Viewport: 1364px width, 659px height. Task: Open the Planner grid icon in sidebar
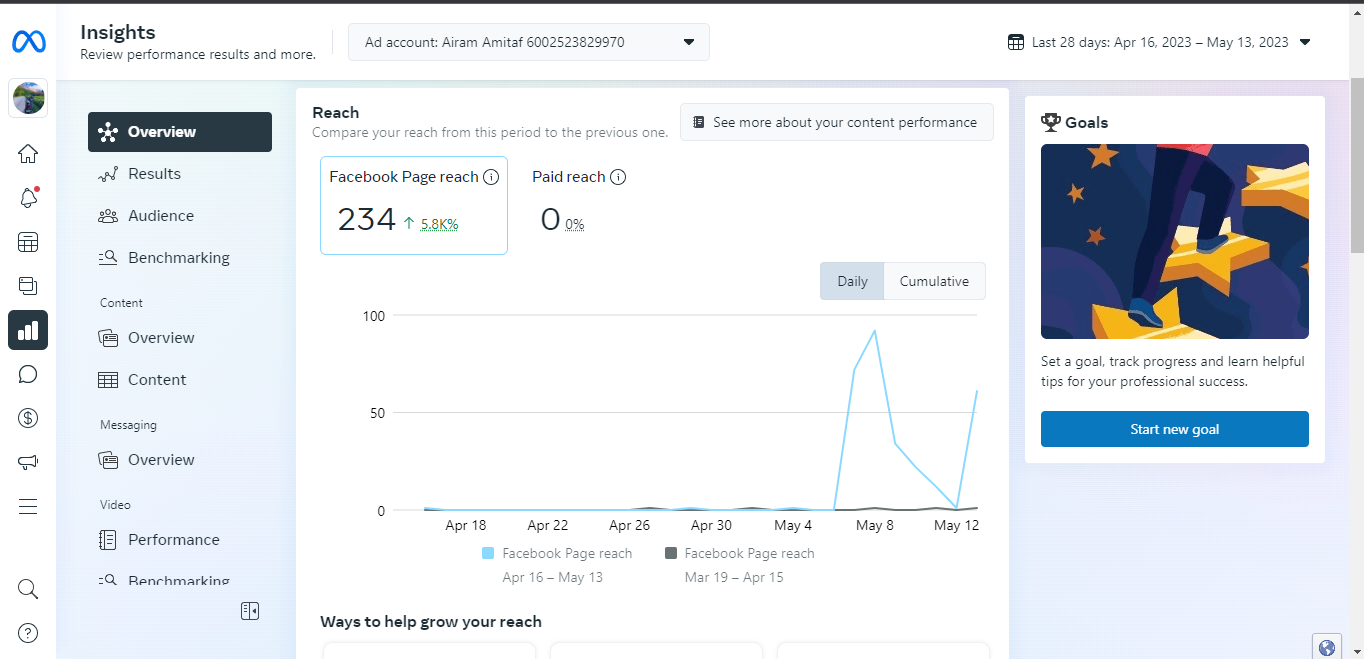coord(28,242)
